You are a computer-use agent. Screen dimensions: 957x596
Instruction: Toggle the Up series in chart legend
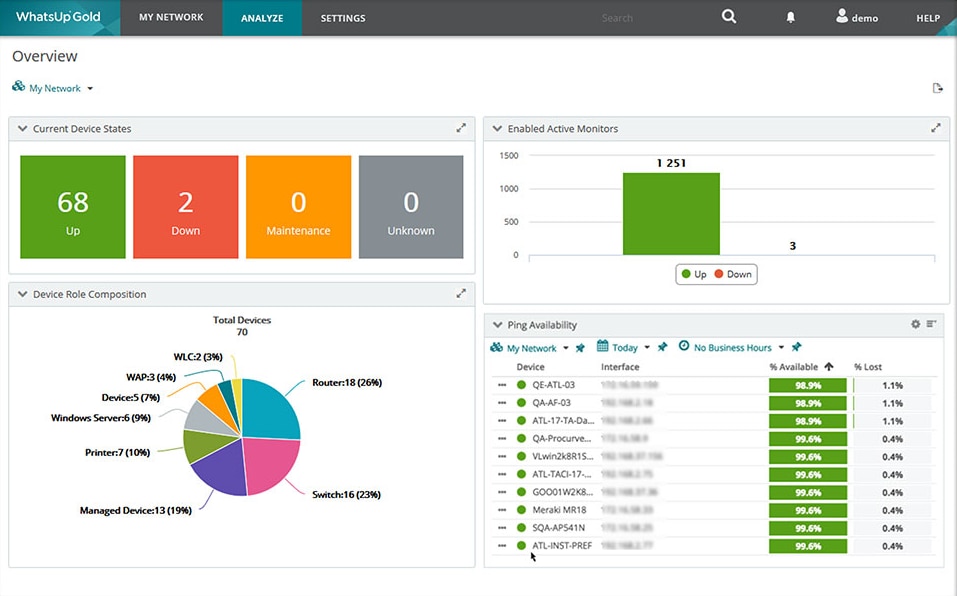coord(694,274)
